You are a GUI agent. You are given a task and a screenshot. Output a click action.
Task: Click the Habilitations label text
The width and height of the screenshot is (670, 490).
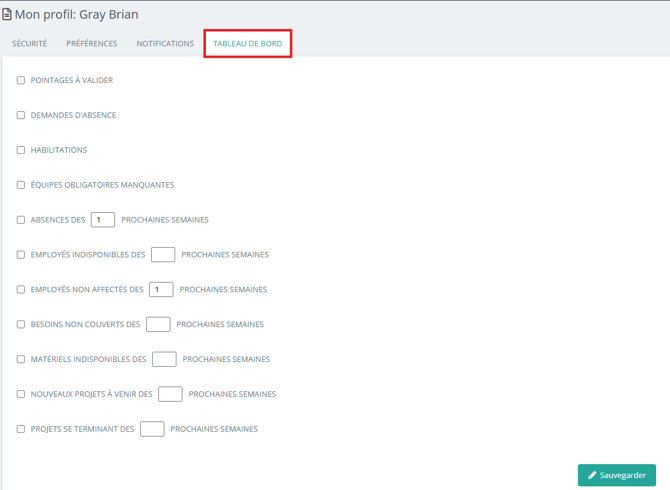pos(59,150)
